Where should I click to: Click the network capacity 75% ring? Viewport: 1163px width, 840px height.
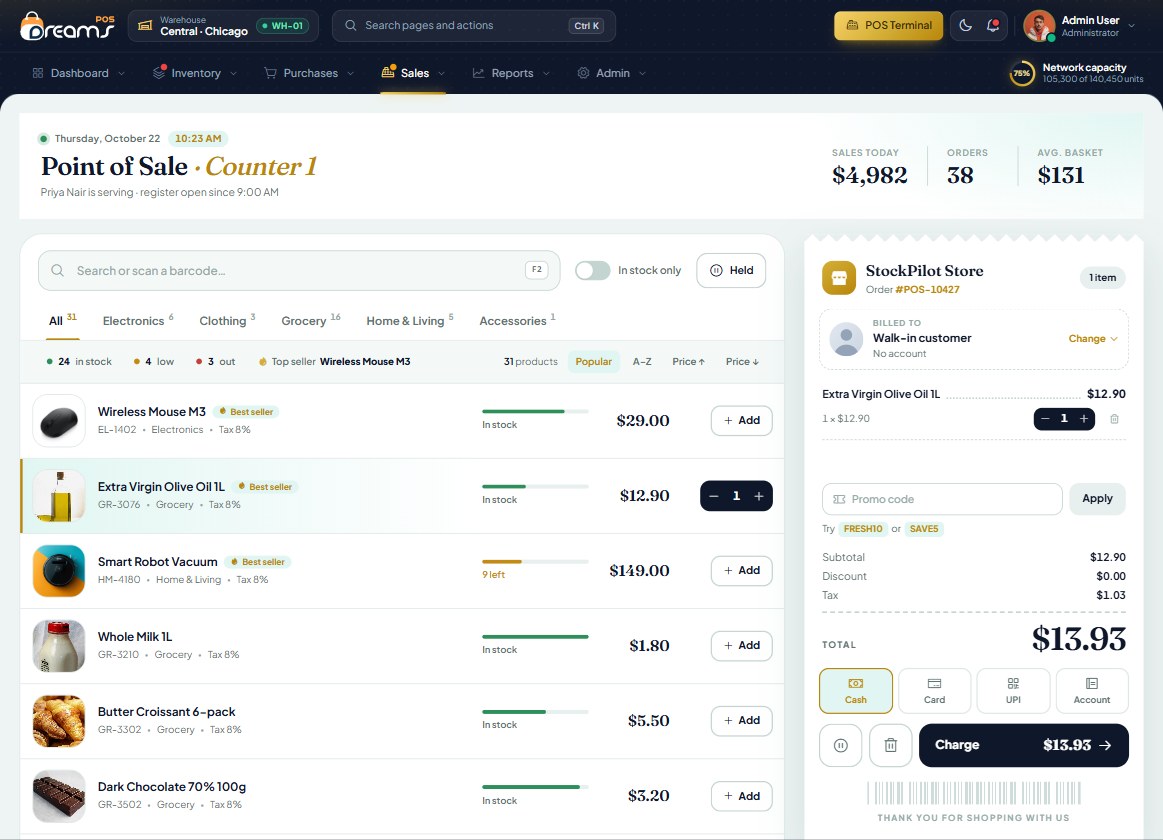[1022, 73]
